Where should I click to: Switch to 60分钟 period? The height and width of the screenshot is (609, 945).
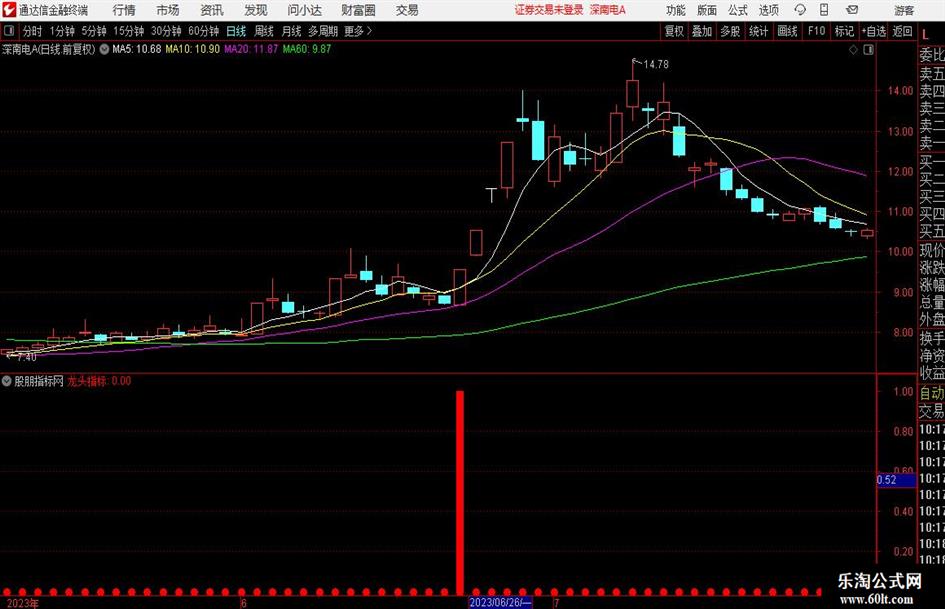point(204,31)
